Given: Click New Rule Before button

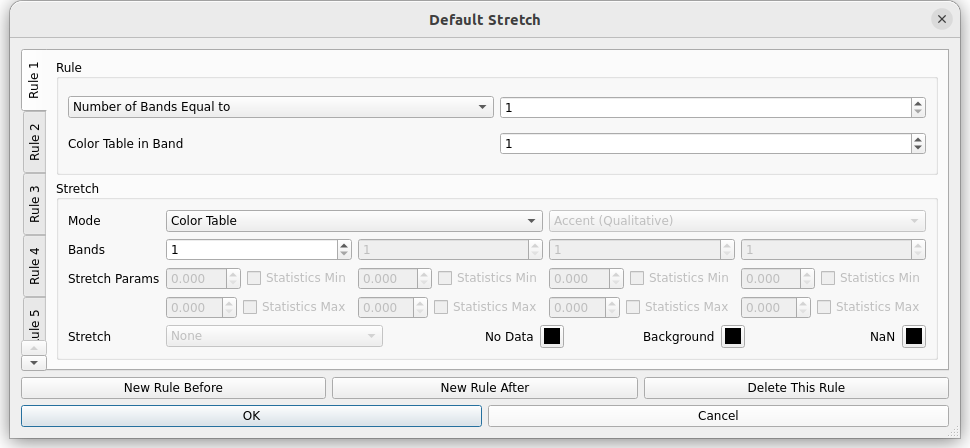Looking at the screenshot, I should pyautogui.click(x=173, y=388).
